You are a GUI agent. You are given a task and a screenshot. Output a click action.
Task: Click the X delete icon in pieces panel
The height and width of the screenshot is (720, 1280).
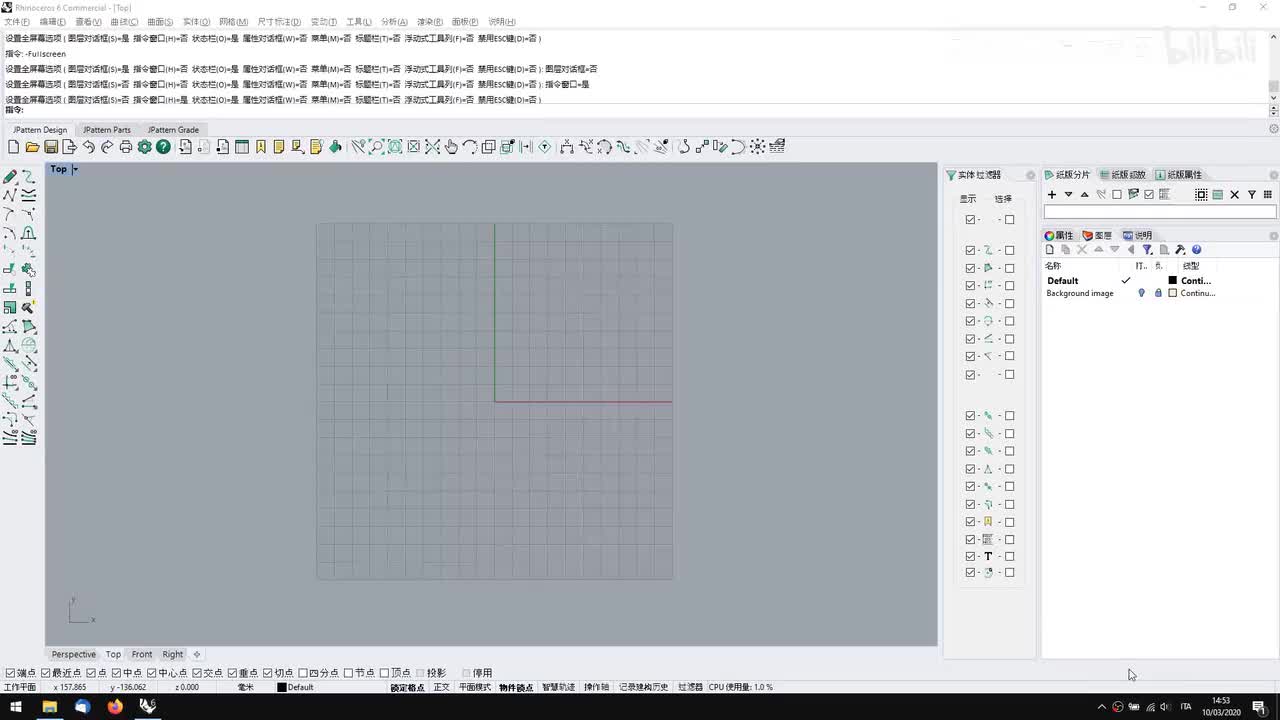[x=1234, y=194]
